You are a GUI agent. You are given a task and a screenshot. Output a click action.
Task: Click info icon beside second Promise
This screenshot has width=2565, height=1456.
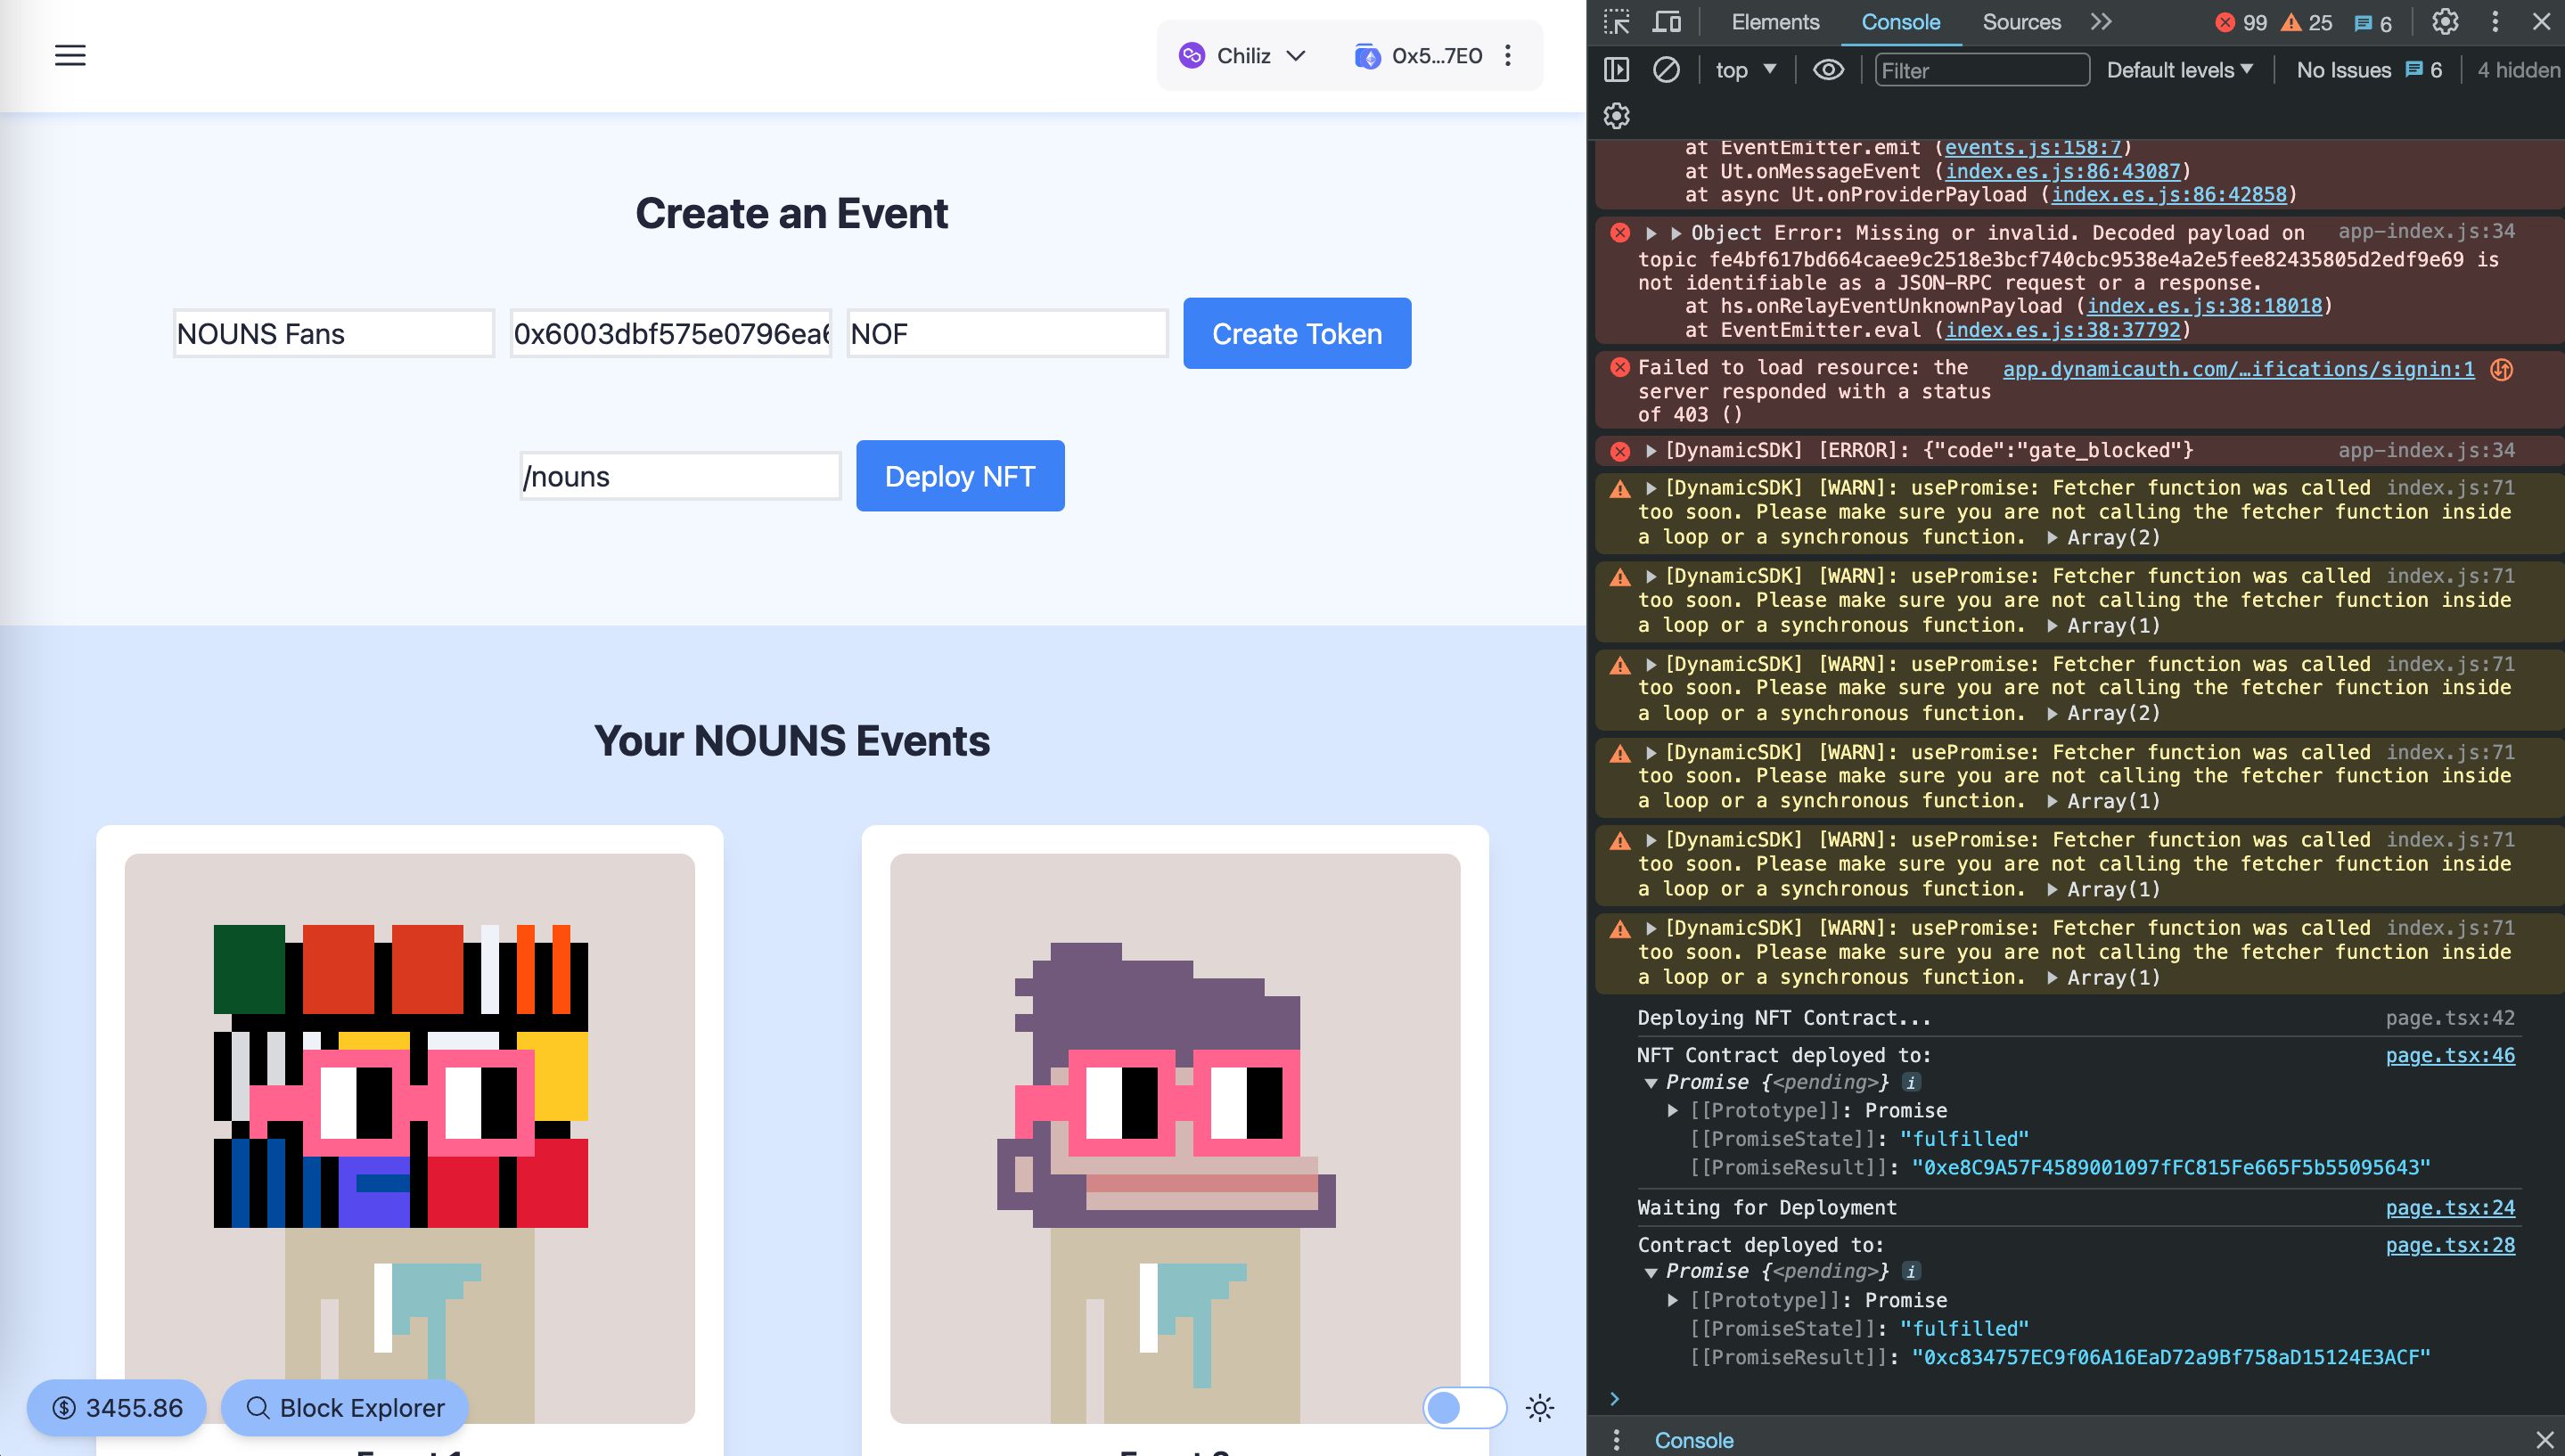point(1911,1272)
